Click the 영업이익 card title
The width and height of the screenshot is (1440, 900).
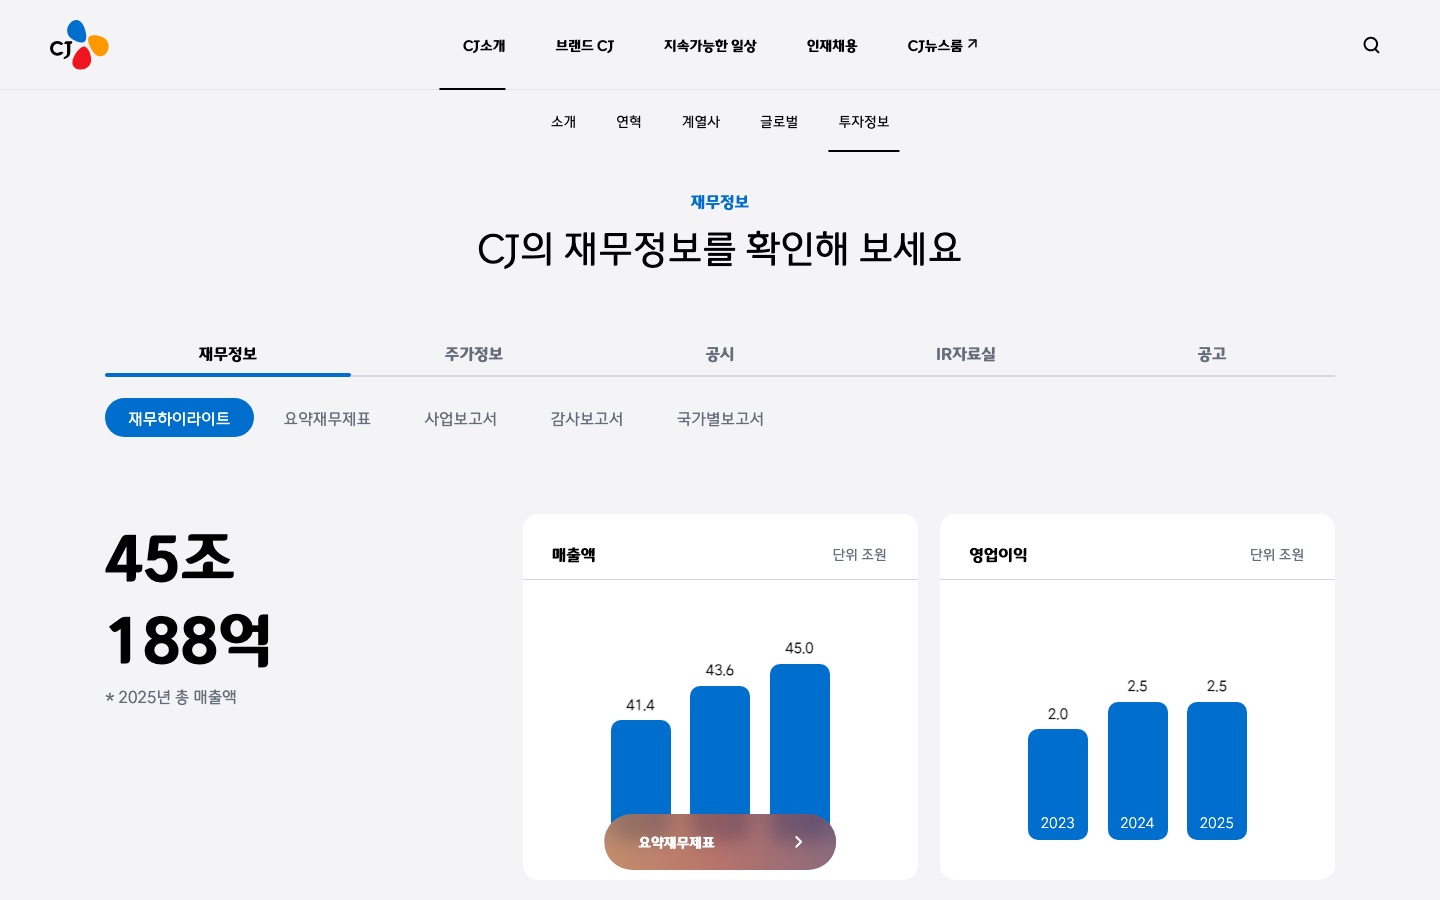click(x=998, y=555)
